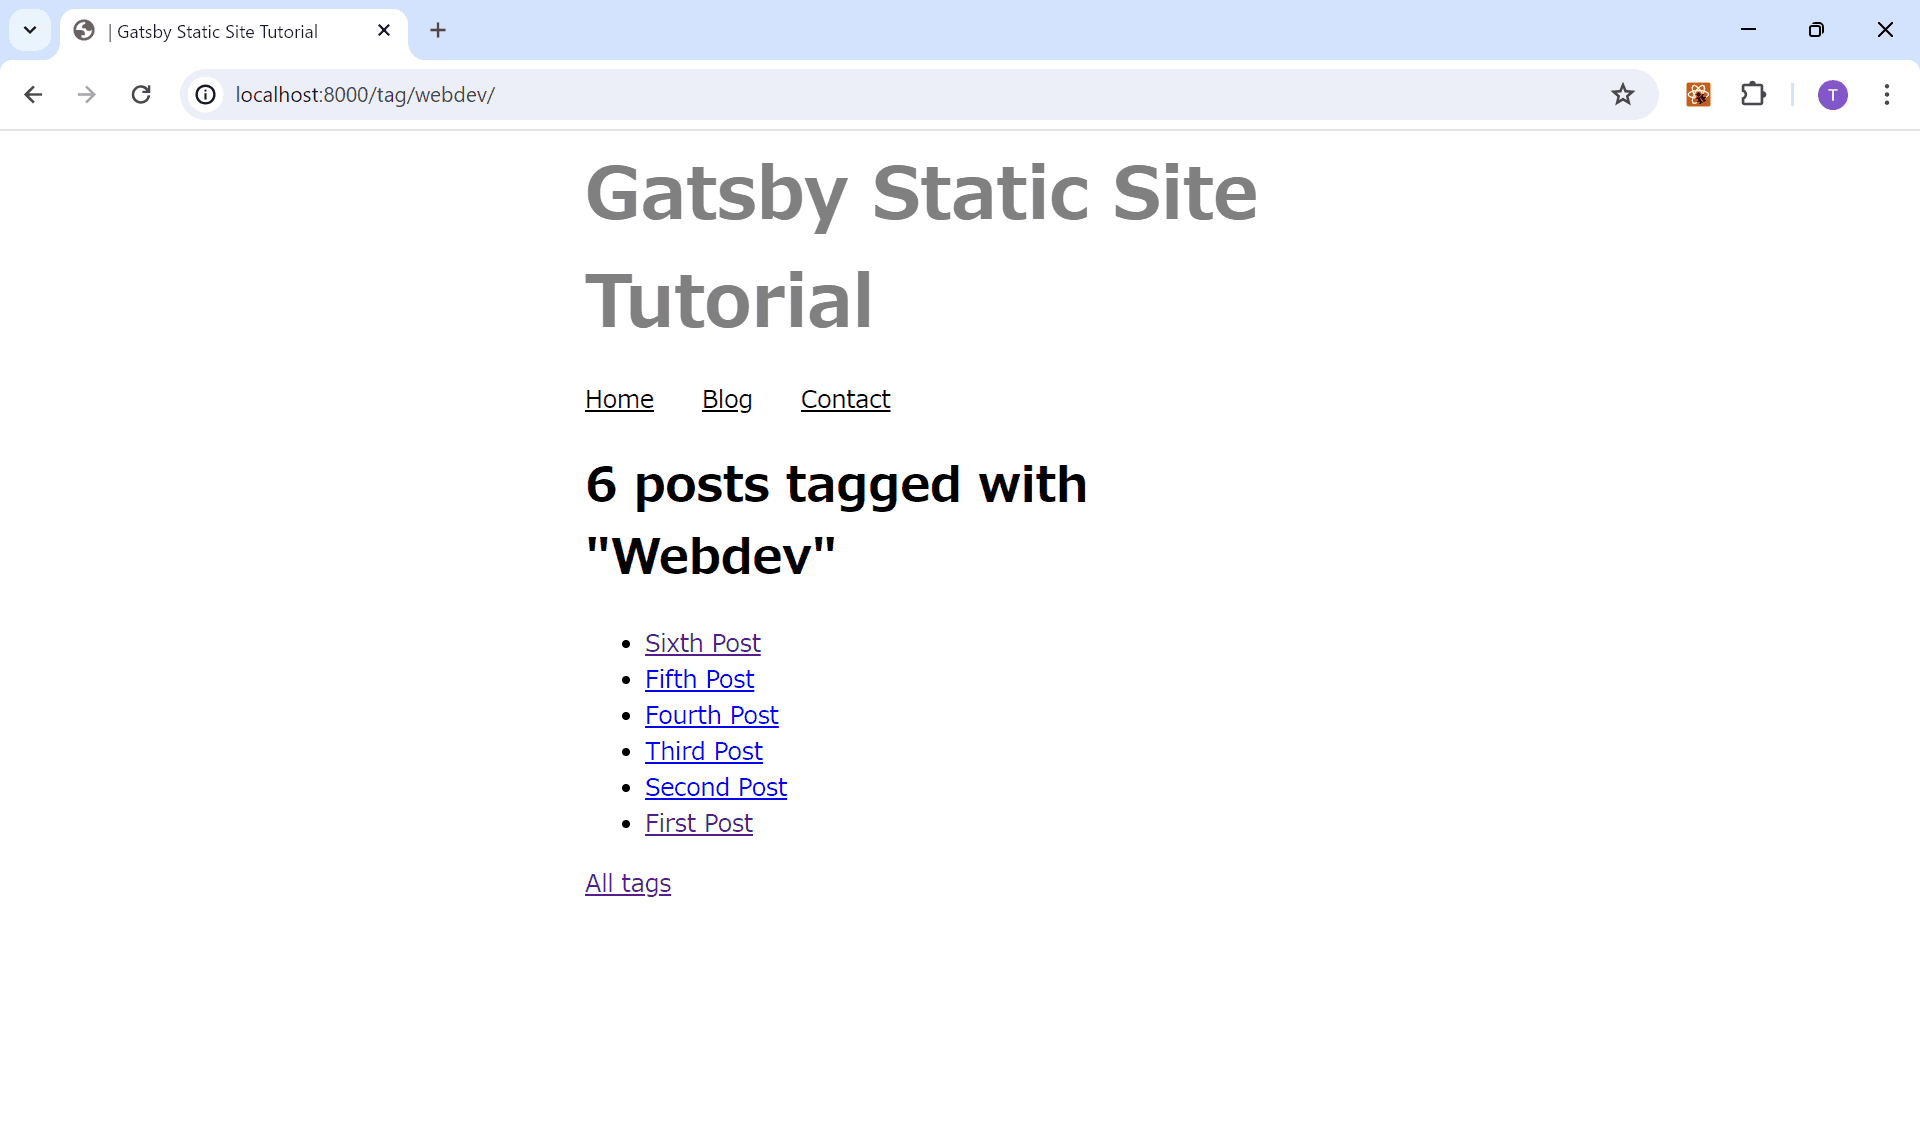Open the Contact page link
Viewport: 1920px width, 1128px height.
pyautogui.click(x=844, y=399)
